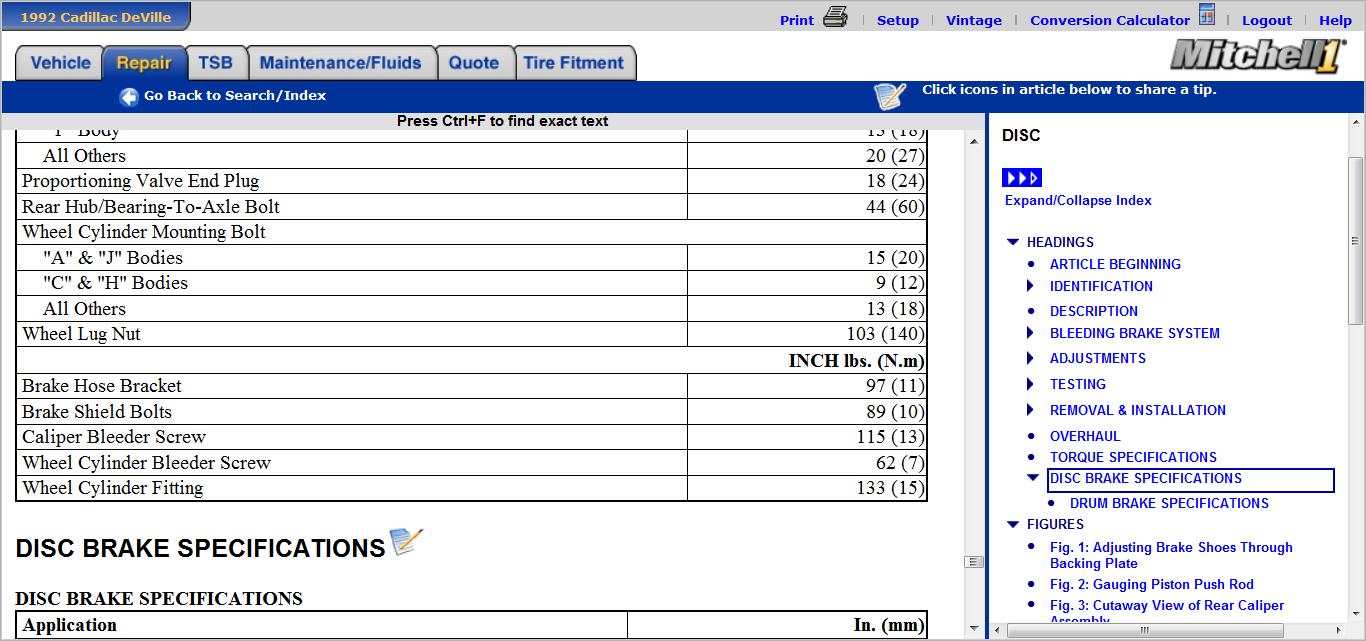The height and width of the screenshot is (641, 1366).
Task: Click the index panel scrollbar thumb
Action: point(1356,240)
